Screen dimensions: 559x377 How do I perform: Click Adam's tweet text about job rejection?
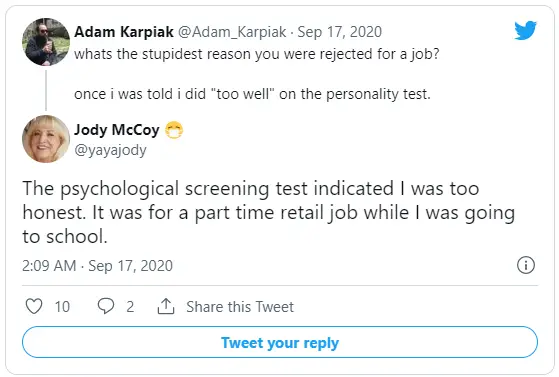[257, 74]
